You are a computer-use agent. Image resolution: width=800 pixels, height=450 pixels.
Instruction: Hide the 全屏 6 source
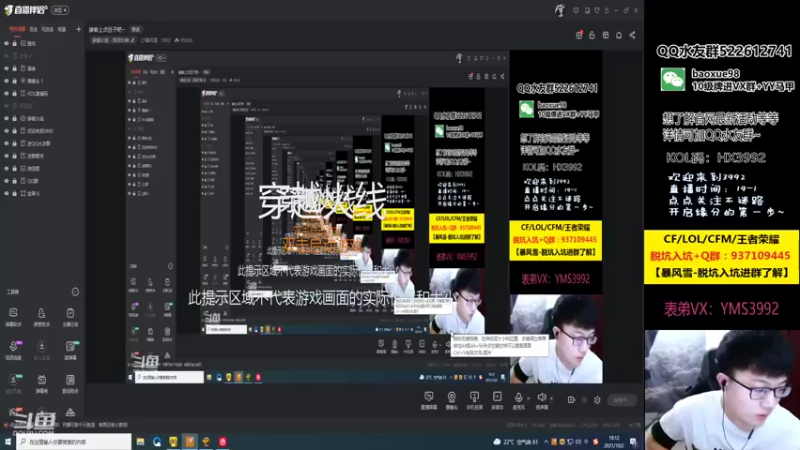(x=7, y=193)
